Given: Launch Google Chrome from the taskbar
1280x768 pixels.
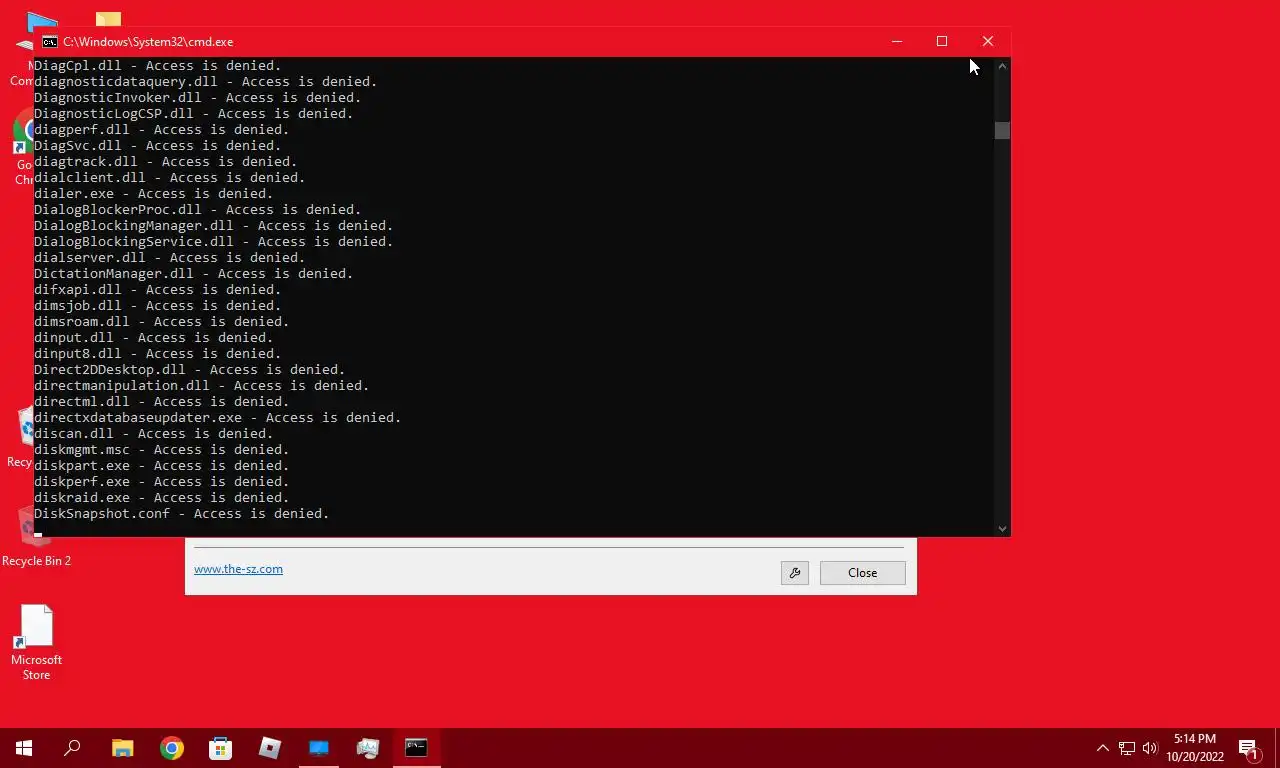Looking at the screenshot, I should coord(172,748).
